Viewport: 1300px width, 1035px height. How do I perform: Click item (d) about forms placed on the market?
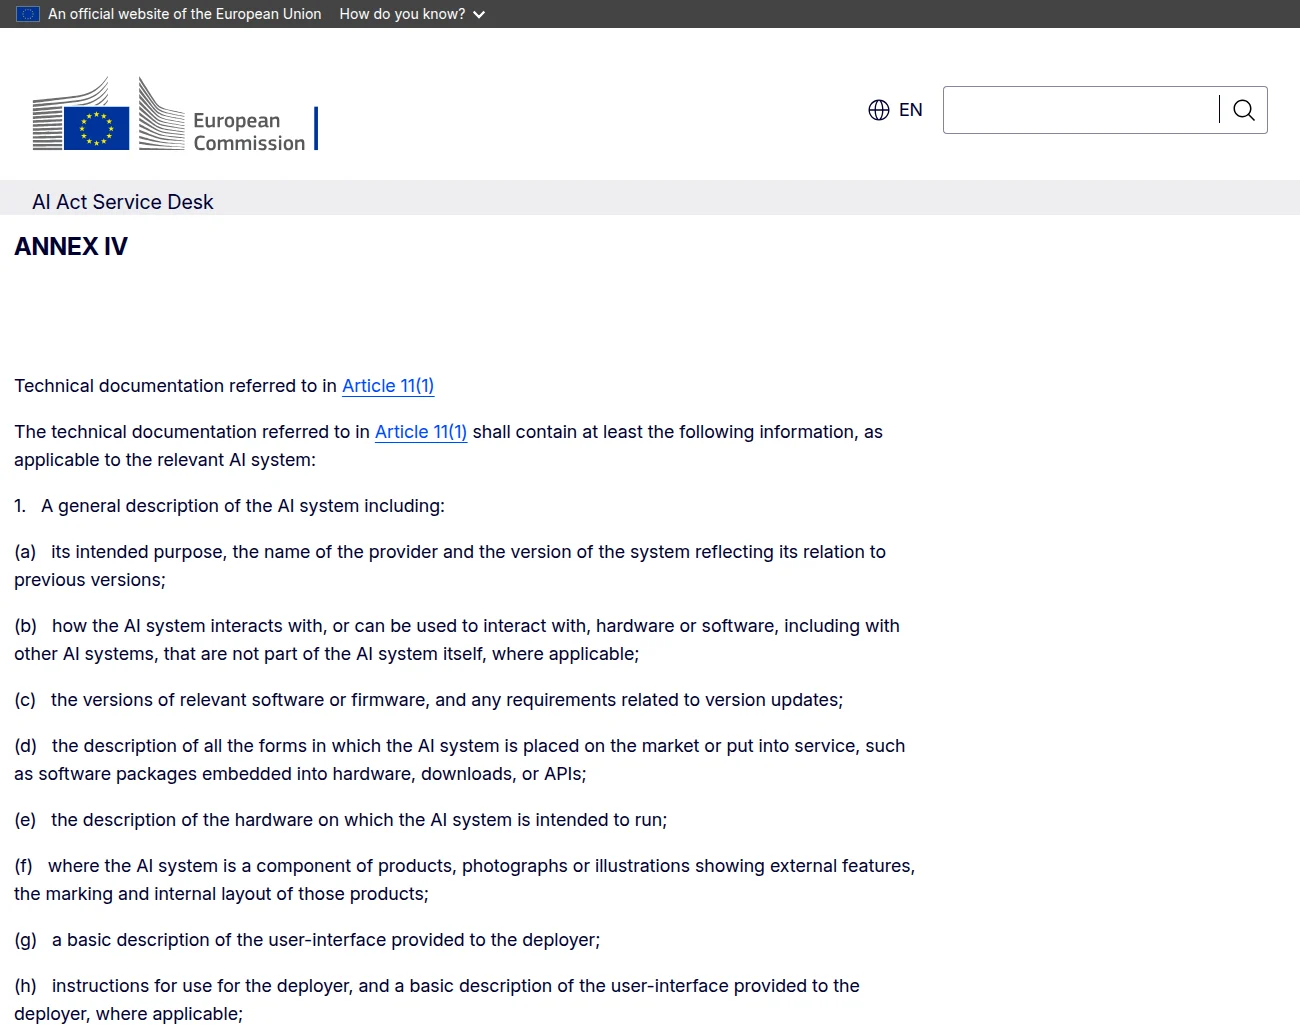click(460, 760)
